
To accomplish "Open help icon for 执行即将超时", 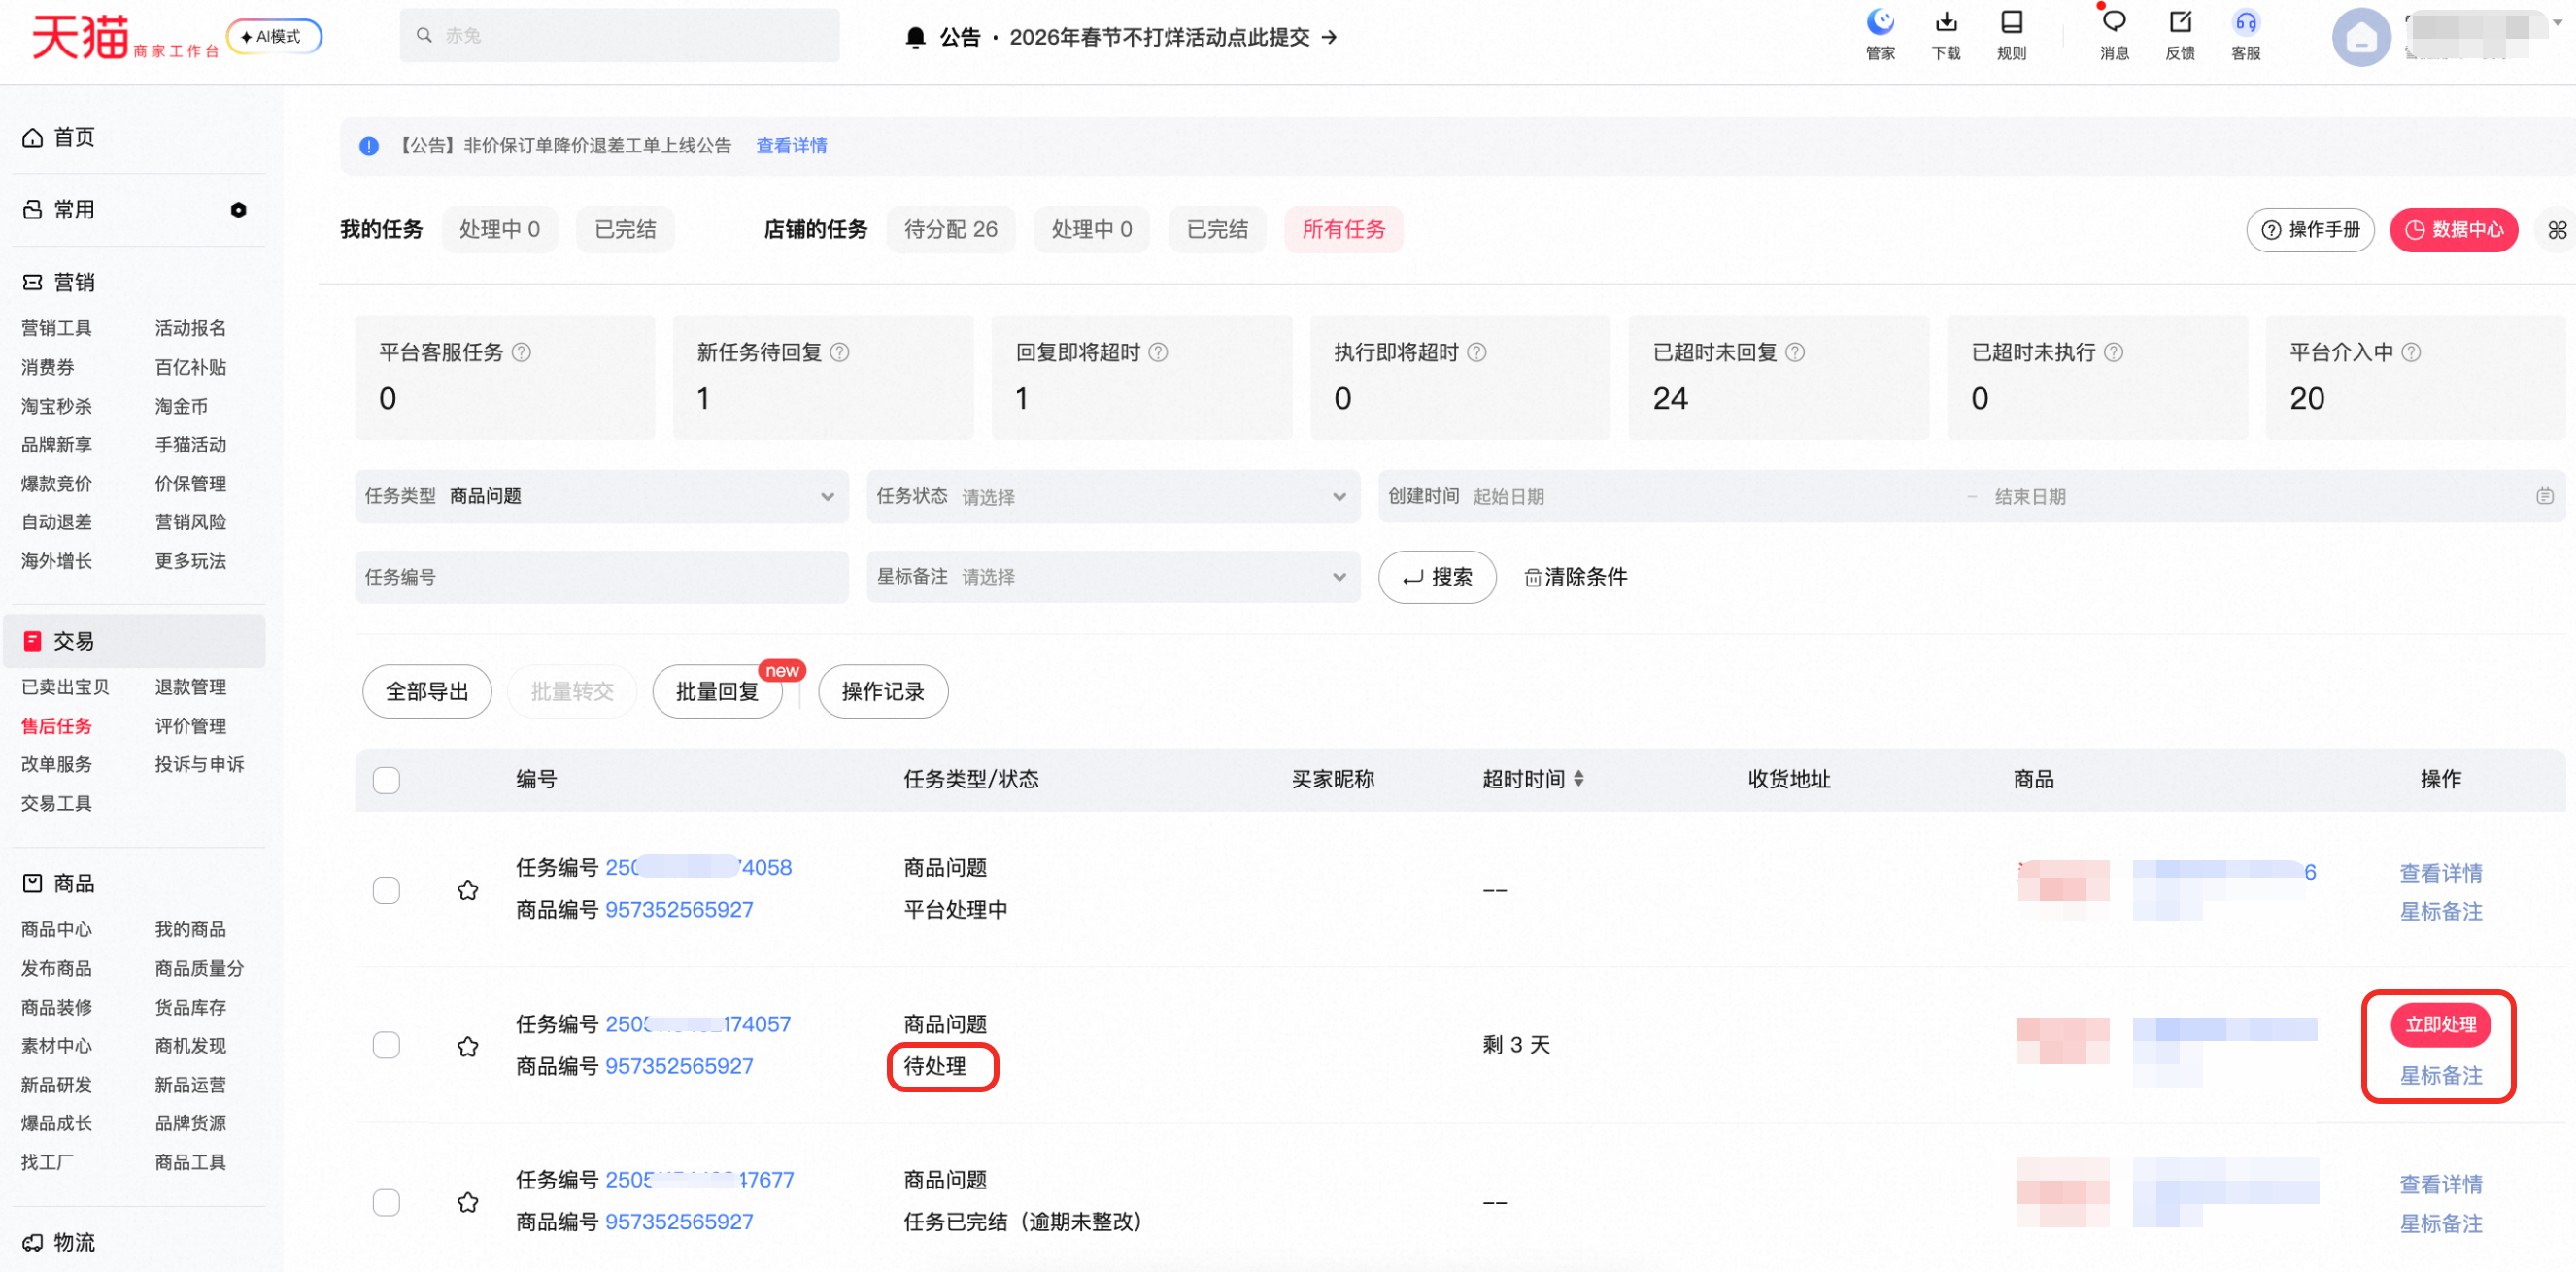I will pyautogui.click(x=1476, y=352).
